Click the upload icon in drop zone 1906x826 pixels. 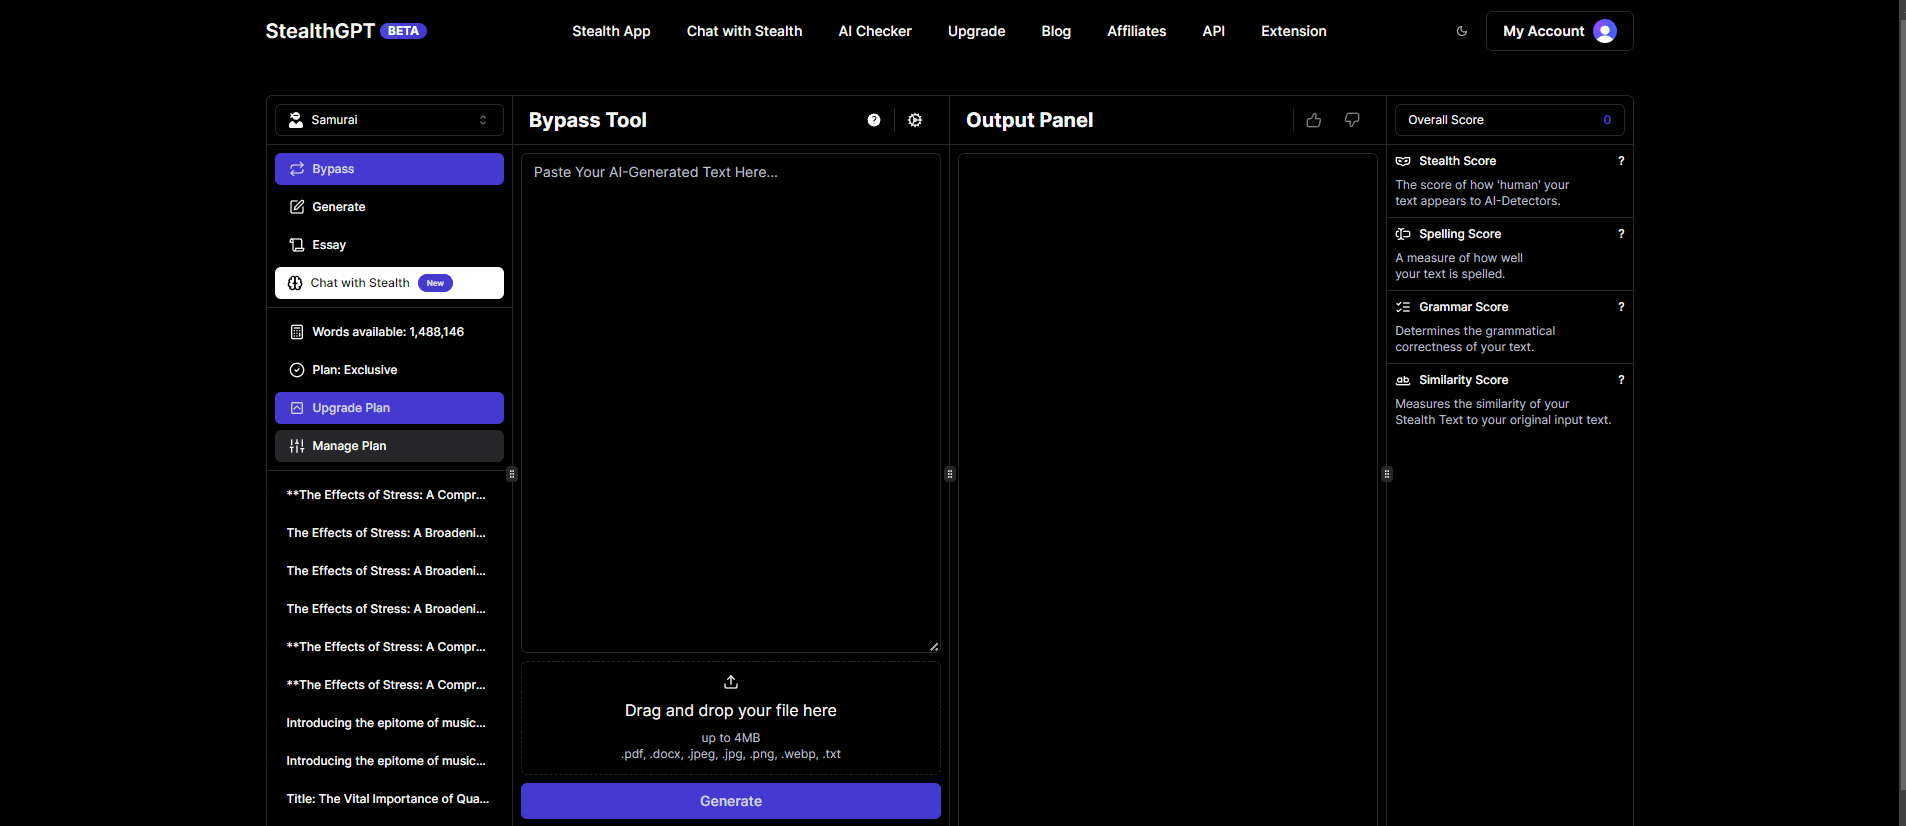pyautogui.click(x=731, y=682)
